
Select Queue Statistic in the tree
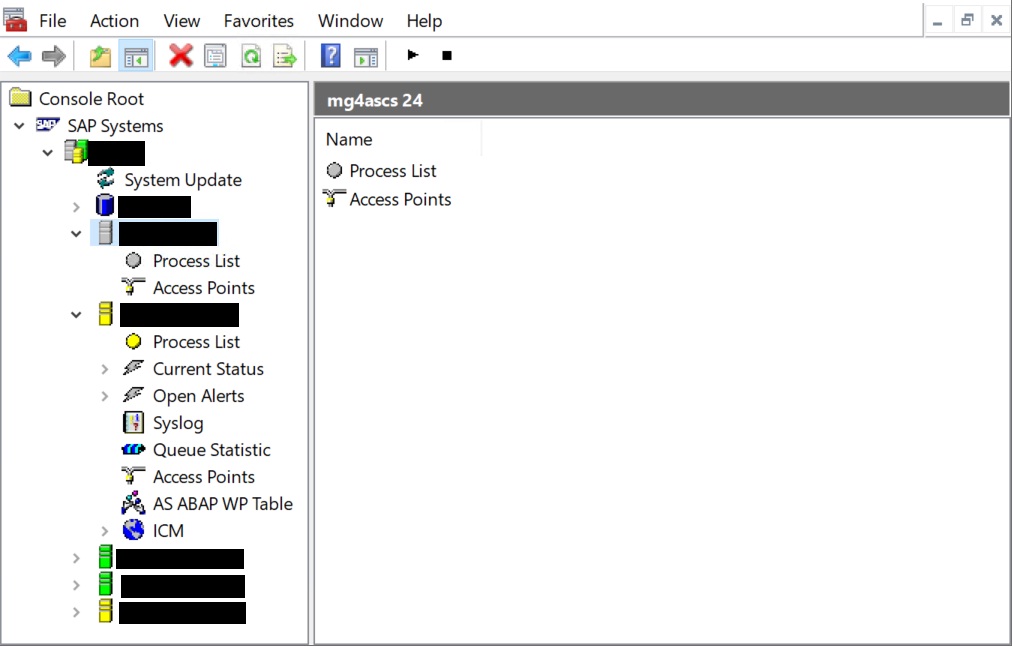[211, 450]
